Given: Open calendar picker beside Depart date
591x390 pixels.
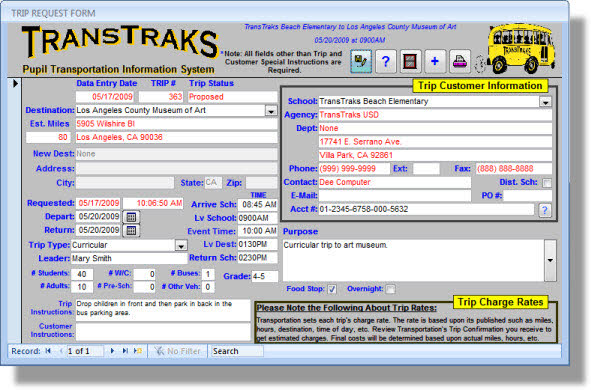Looking at the screenshot, I should 131,217.
